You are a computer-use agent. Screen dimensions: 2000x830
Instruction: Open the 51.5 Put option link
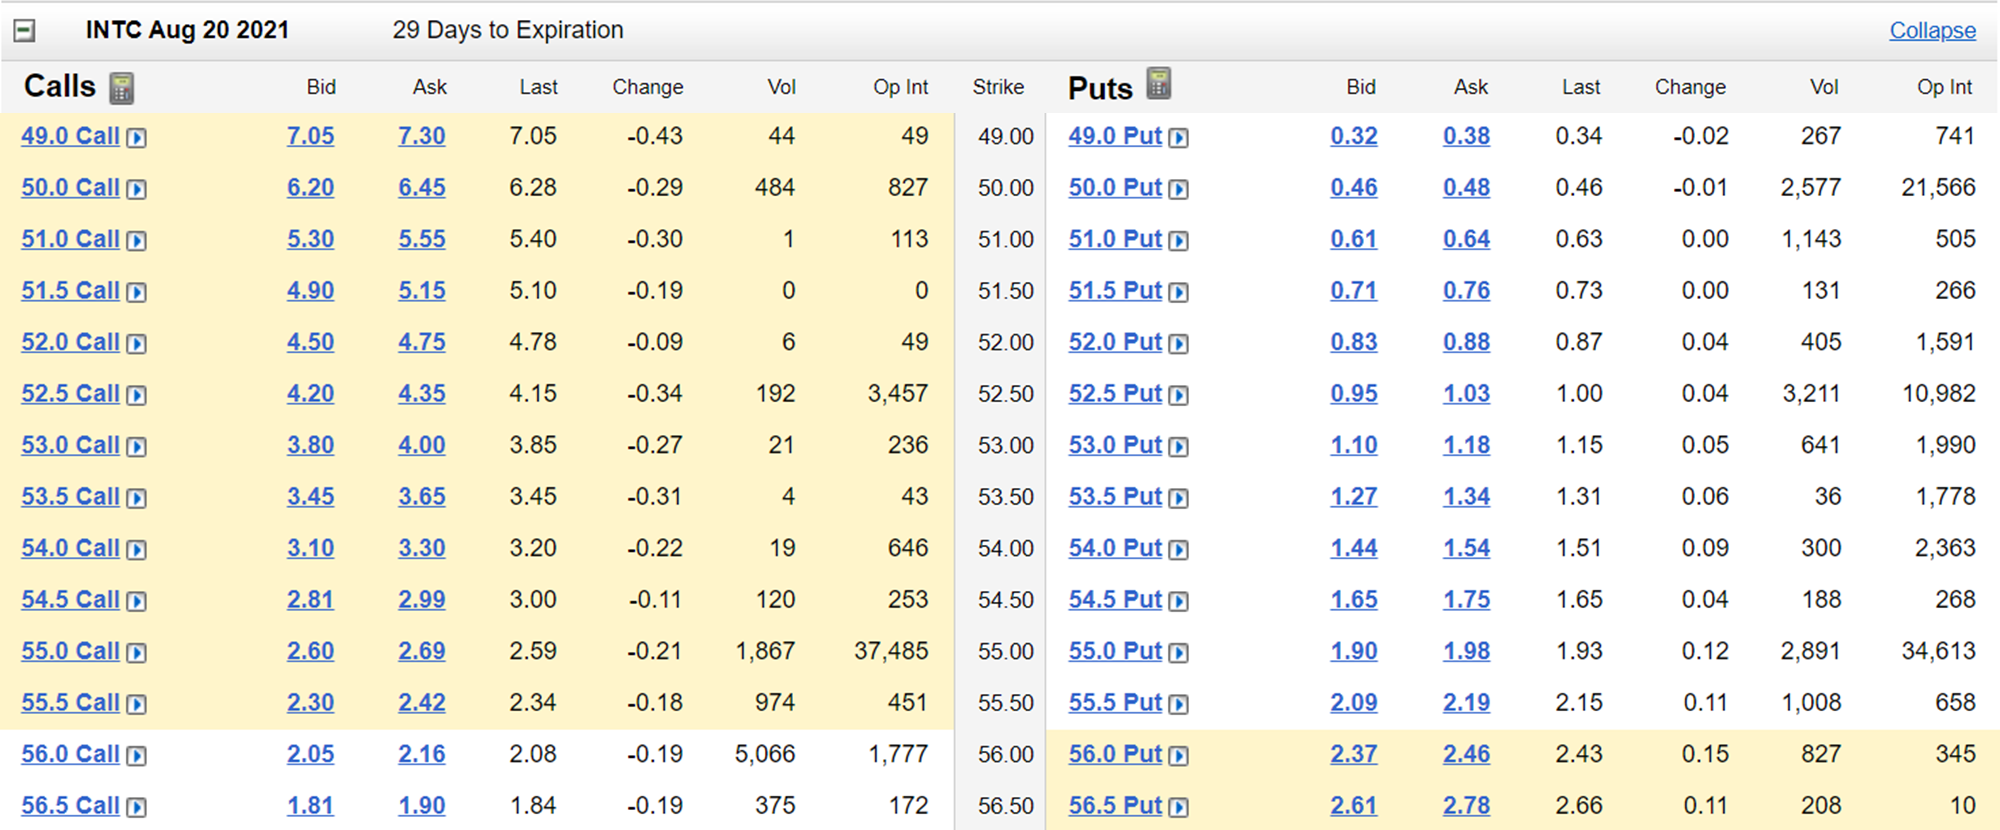point(1115,290)
